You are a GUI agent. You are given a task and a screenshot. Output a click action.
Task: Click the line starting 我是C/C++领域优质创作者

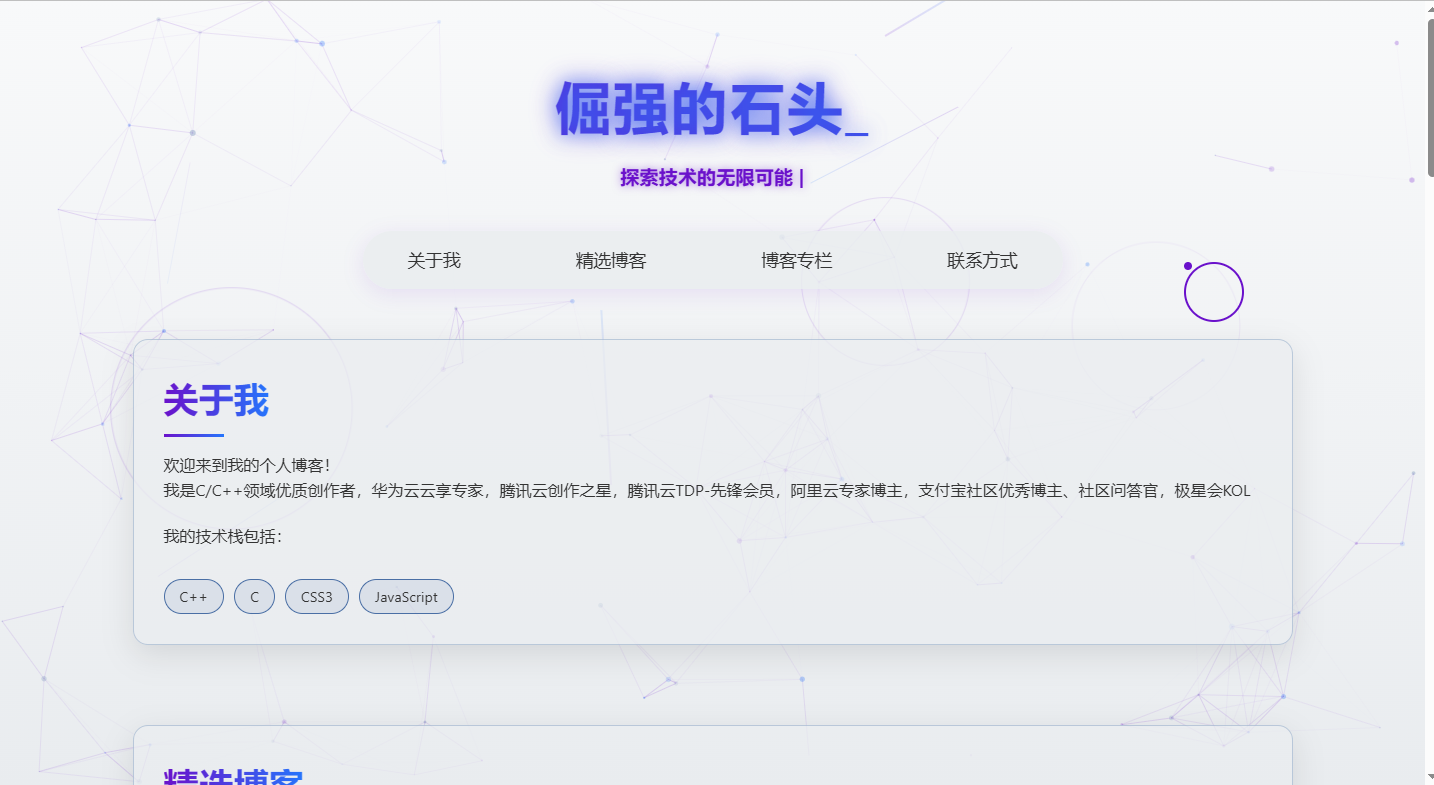click(x=707, y=491)
